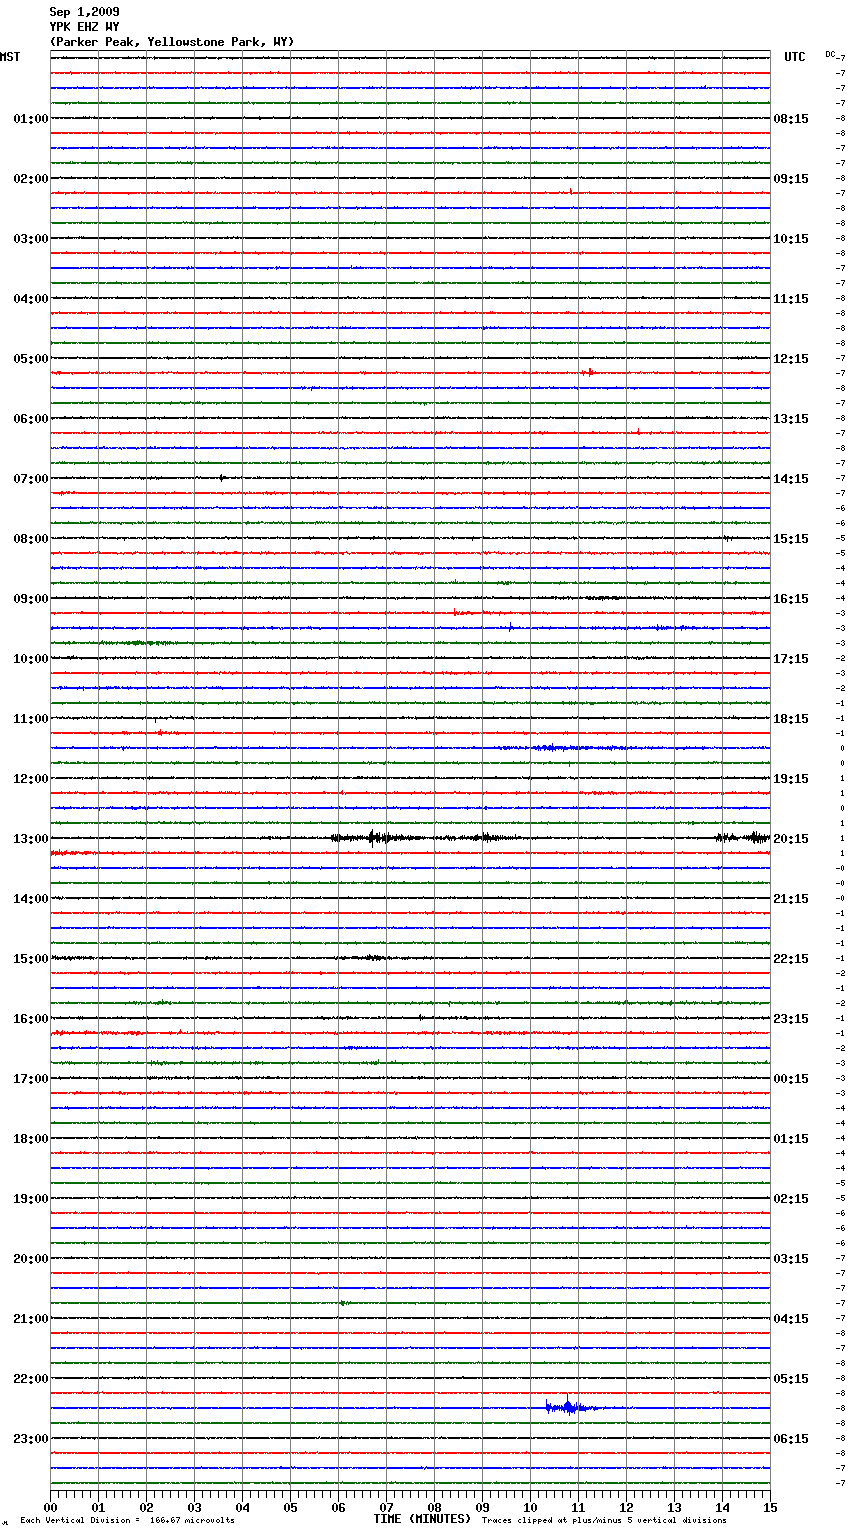Click the '21:15' UTC time label
The width and height of the screenshot is (850, 1534).
791,899
